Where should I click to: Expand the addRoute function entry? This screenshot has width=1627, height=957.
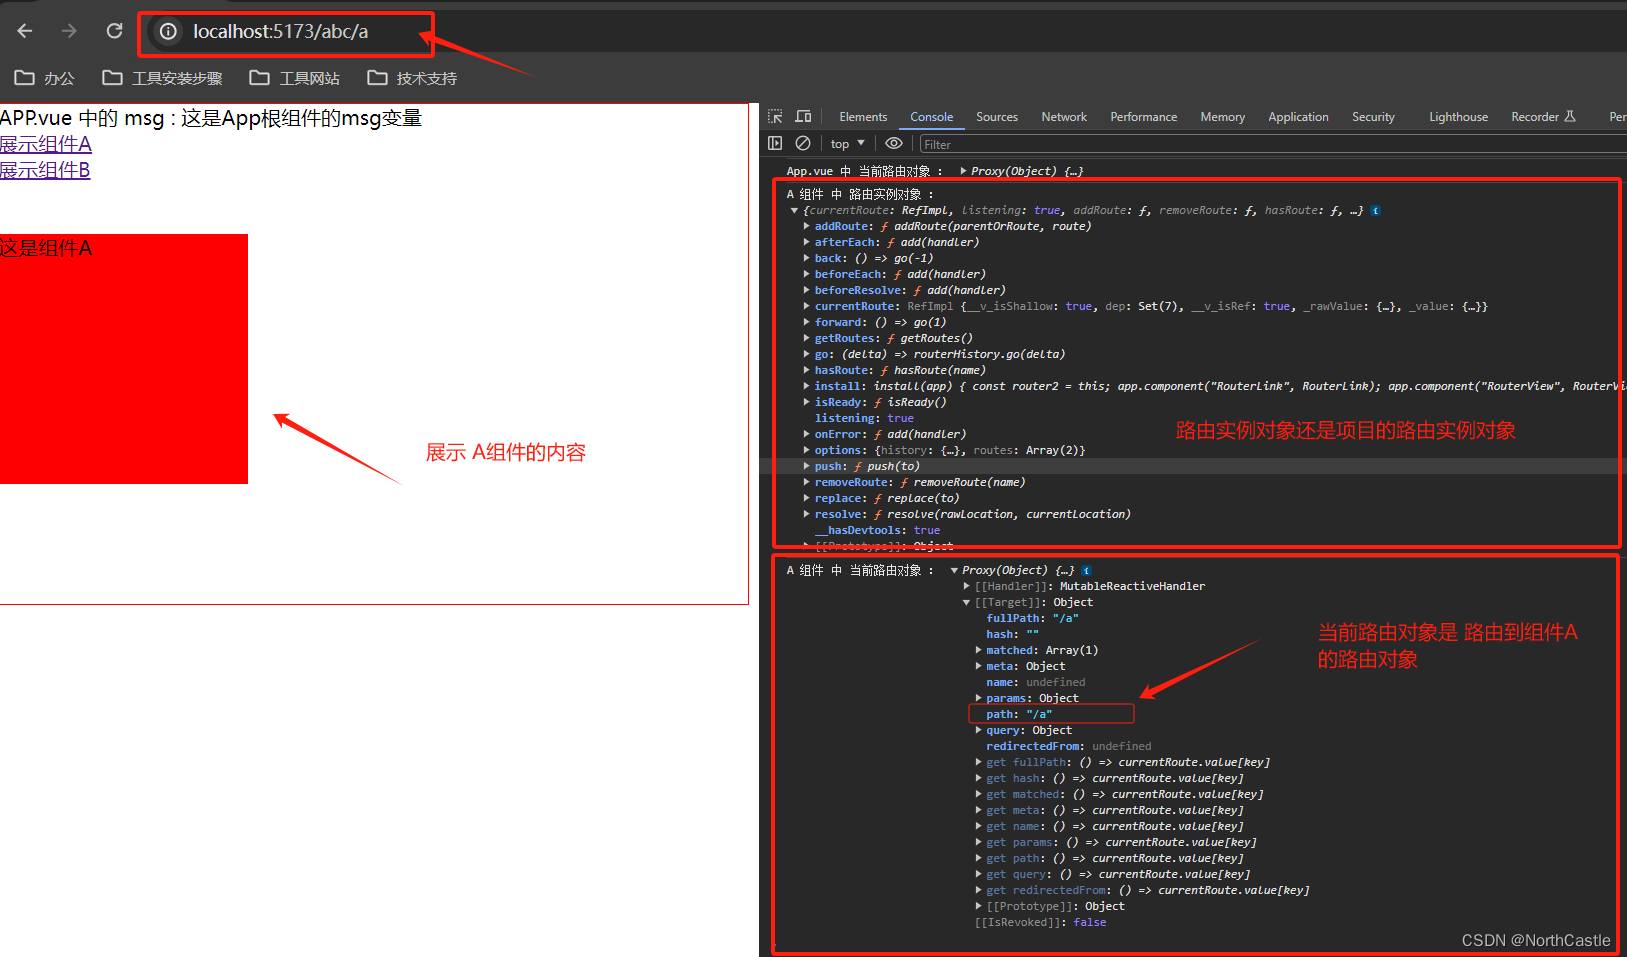(x=806, y=227)
